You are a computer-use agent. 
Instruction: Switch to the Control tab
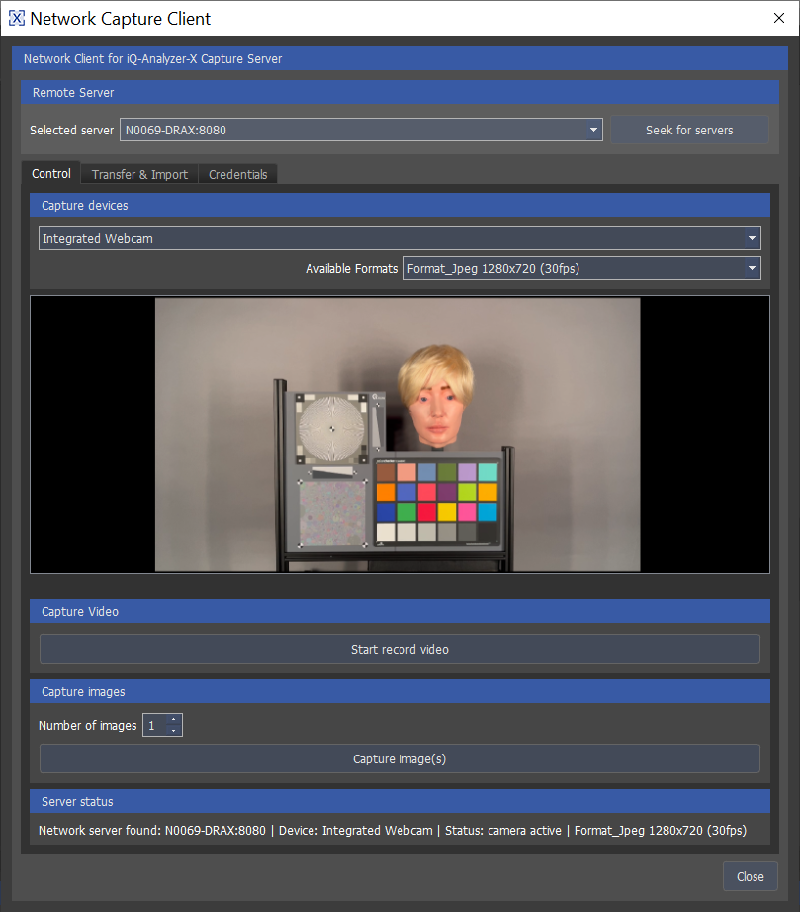tap(51, 173)
